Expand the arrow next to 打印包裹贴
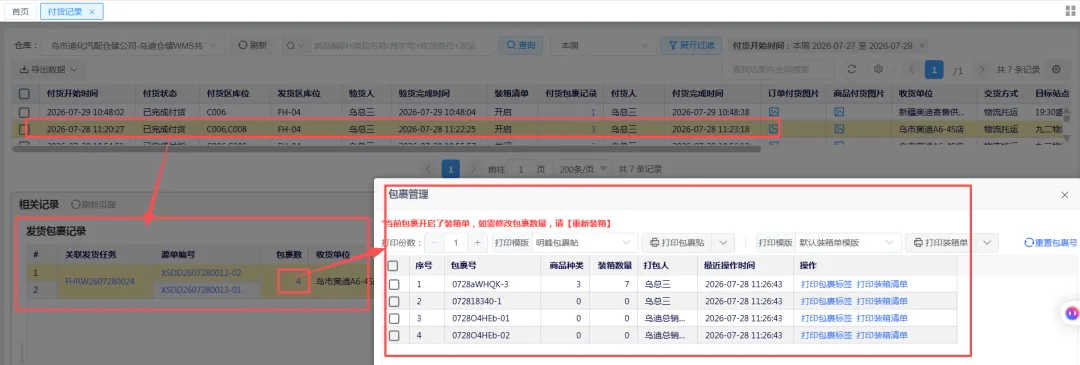The width and height of the screenshot is (1080, 365). (x=723, y=242)
